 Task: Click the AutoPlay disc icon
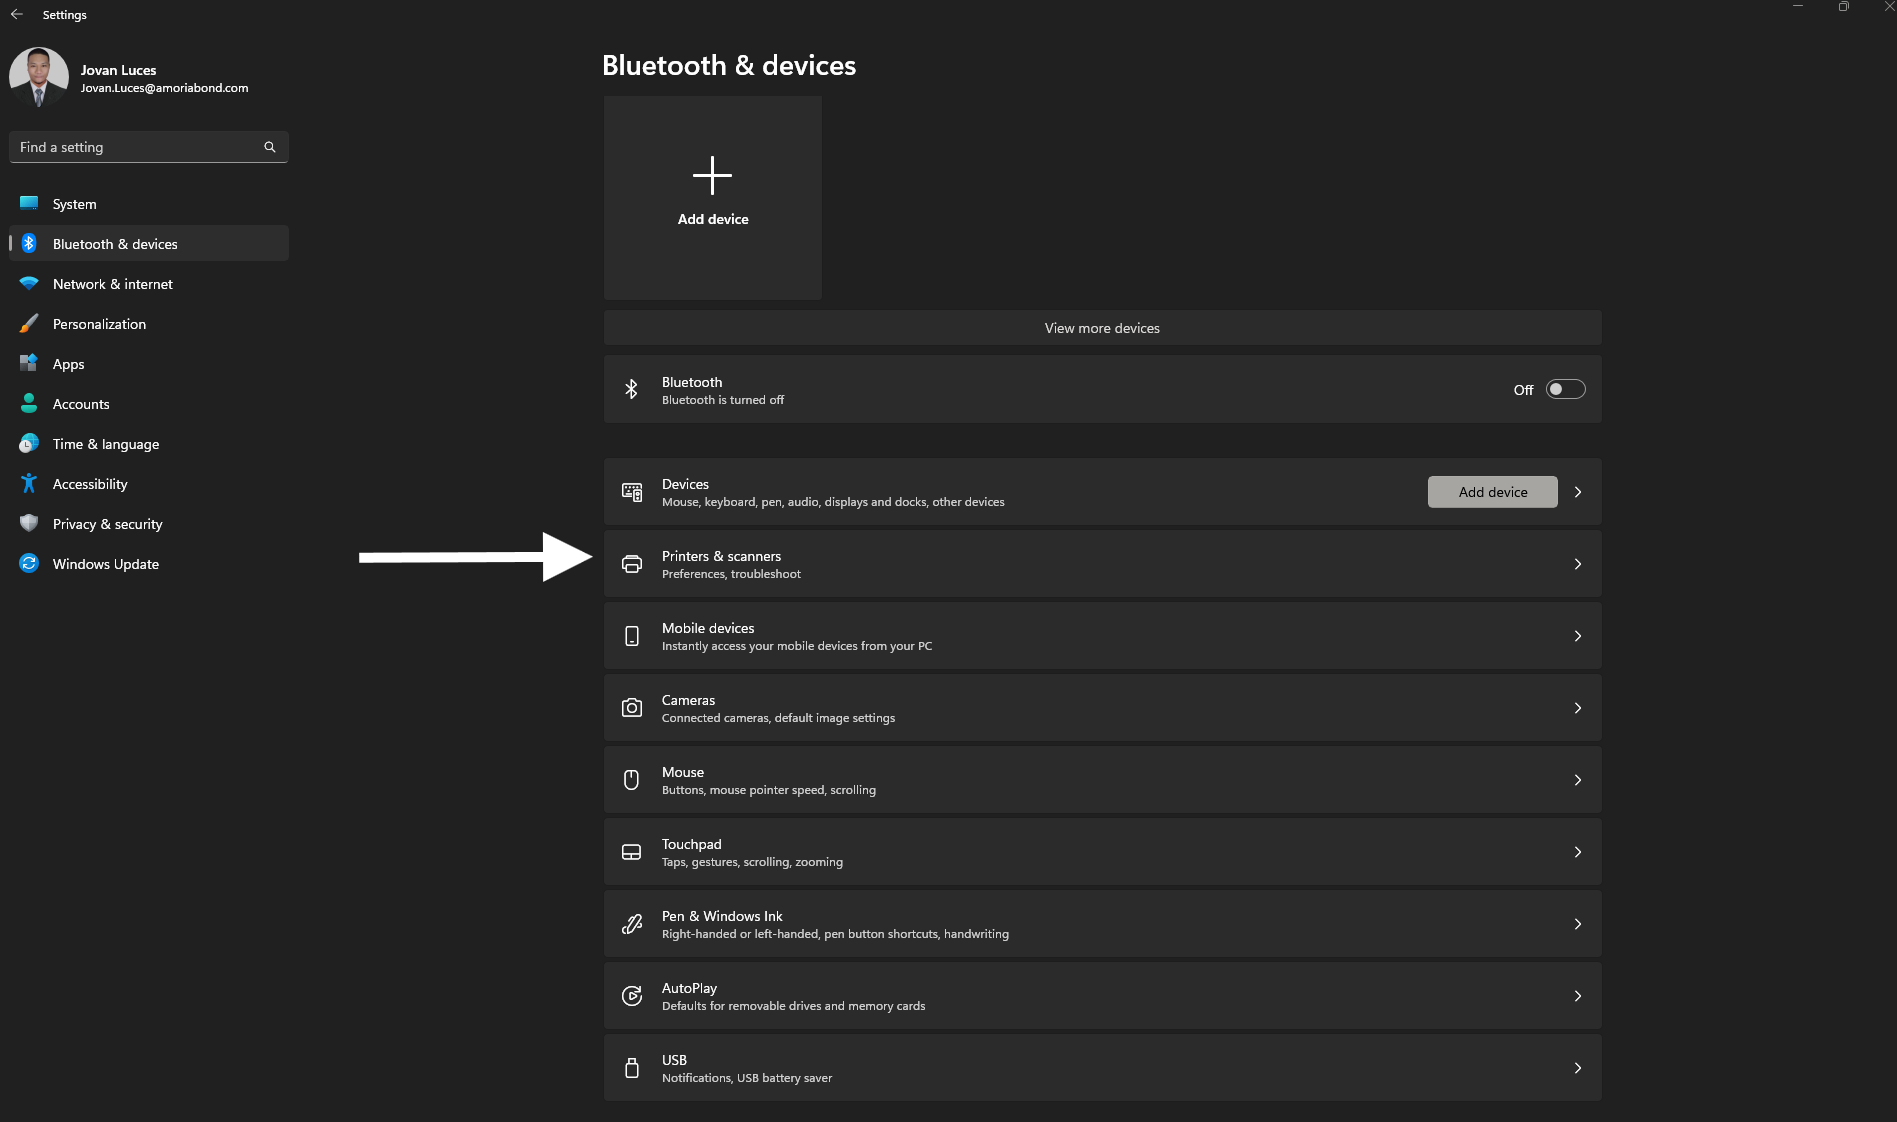coord(632,996)
